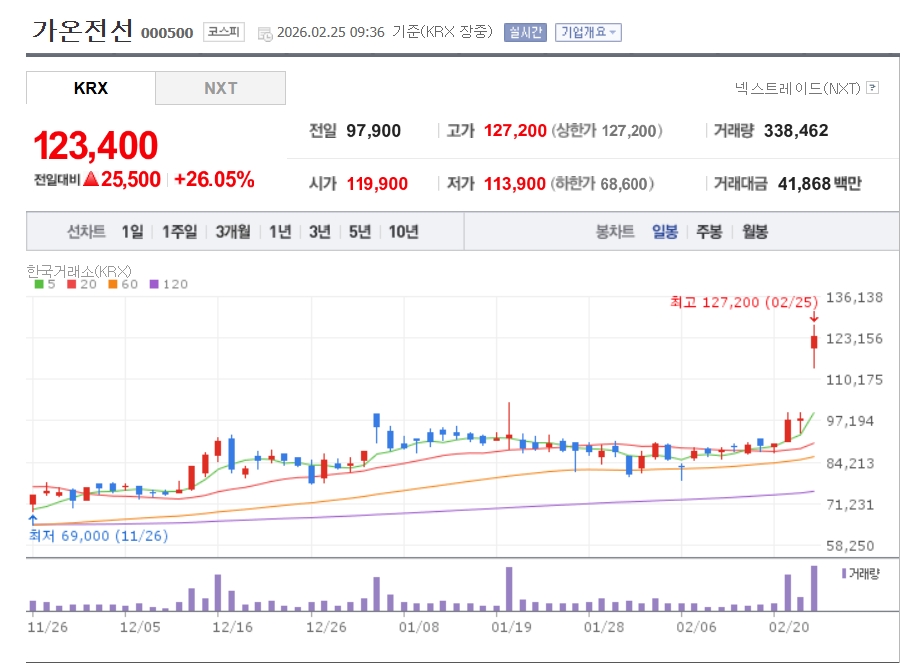The height and width of the screenshot is (663, 900).
Task: Click the green 5-day moving average swatch
Action: click(x=38, y=284)
